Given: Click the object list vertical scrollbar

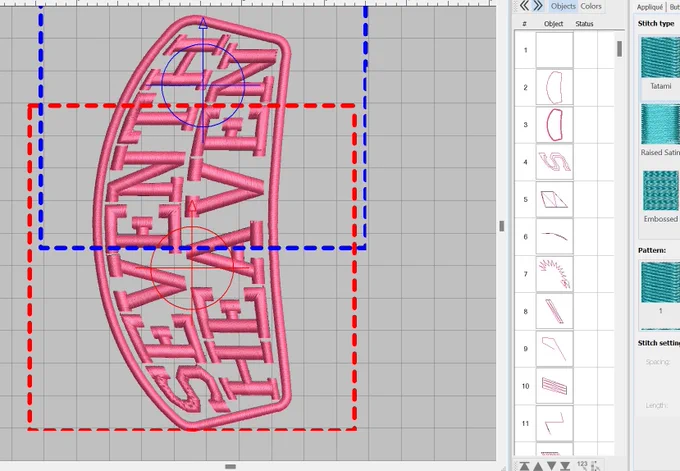Looking at the screenshot, I should point(619,49).
